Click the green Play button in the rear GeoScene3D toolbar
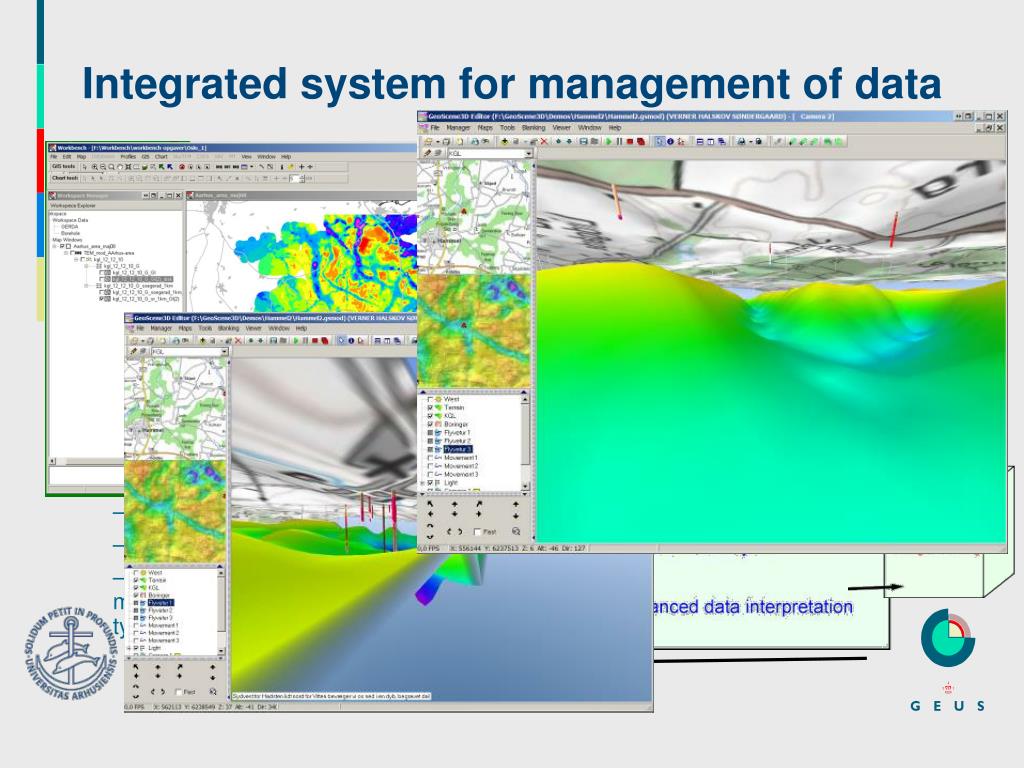The height and width of the screenshot is (768, 1024). point(296,340)
